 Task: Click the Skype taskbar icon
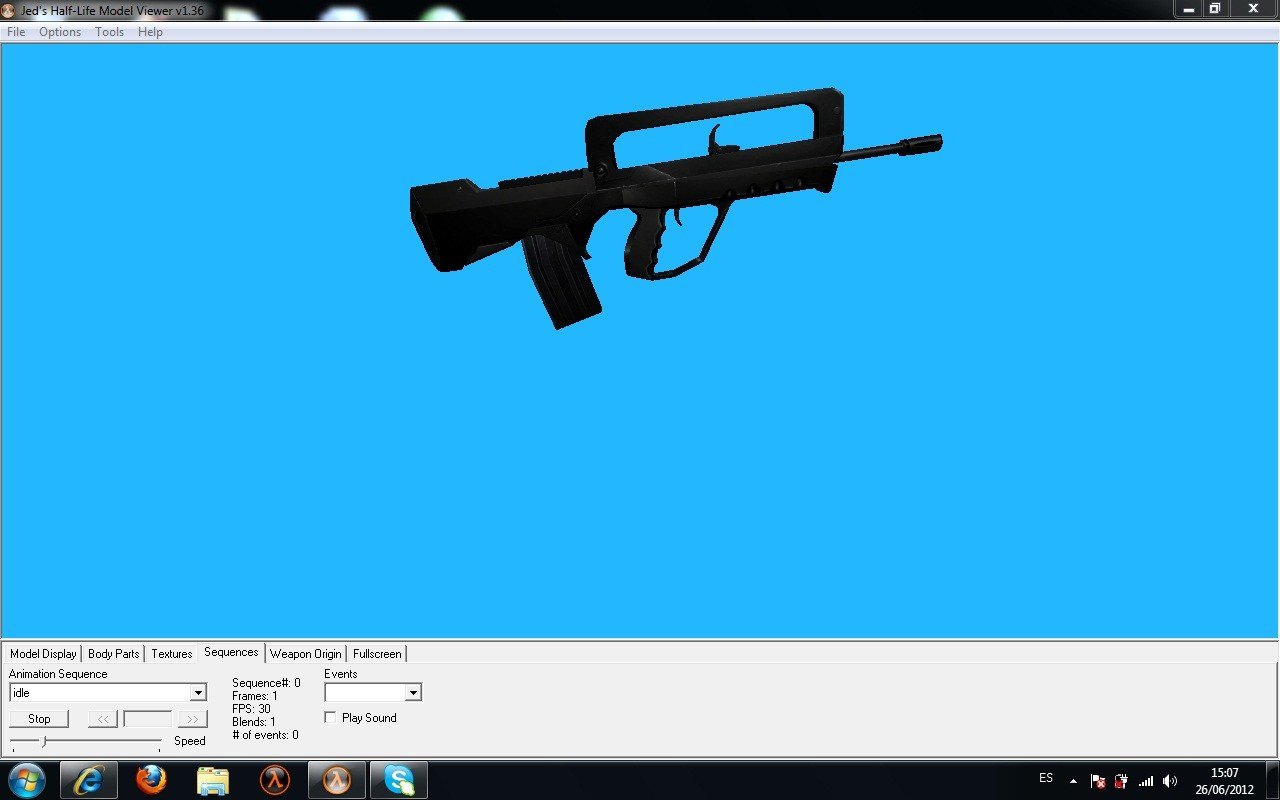click(x=399, y=780)
